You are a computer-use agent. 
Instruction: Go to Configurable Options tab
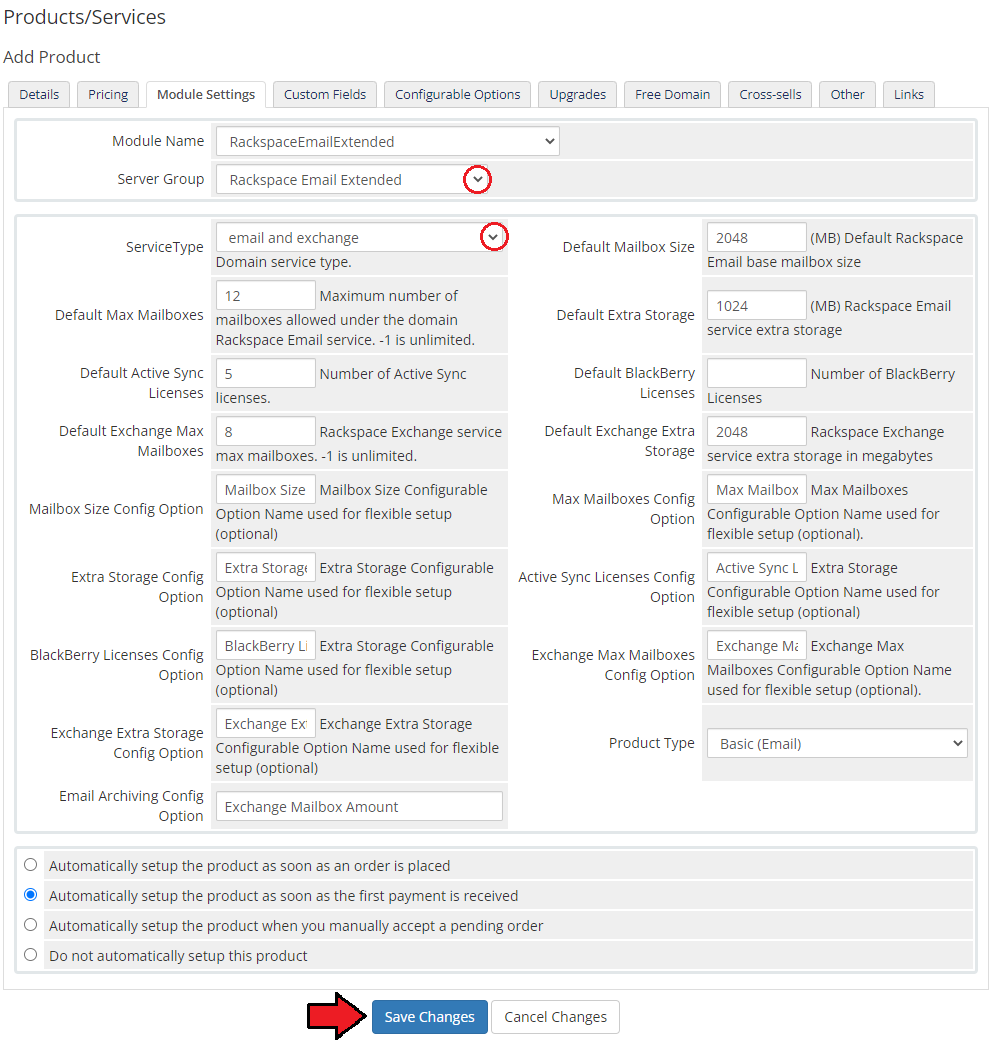(457, 94)
